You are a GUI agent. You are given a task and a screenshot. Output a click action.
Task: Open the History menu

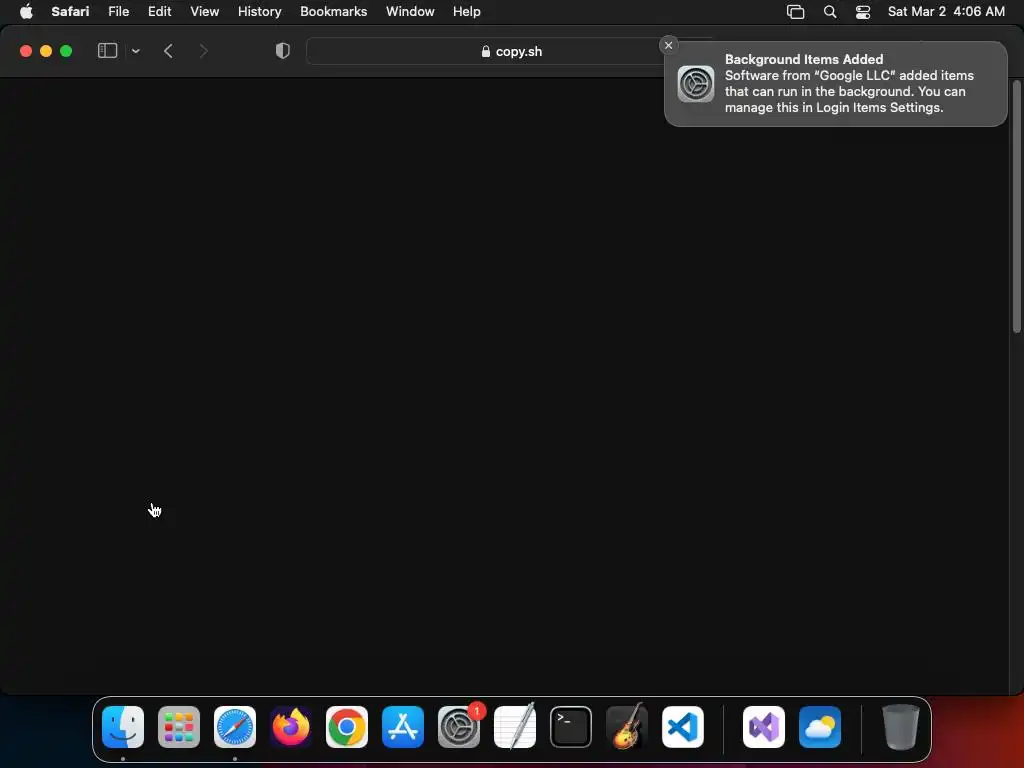pos(259,12)
